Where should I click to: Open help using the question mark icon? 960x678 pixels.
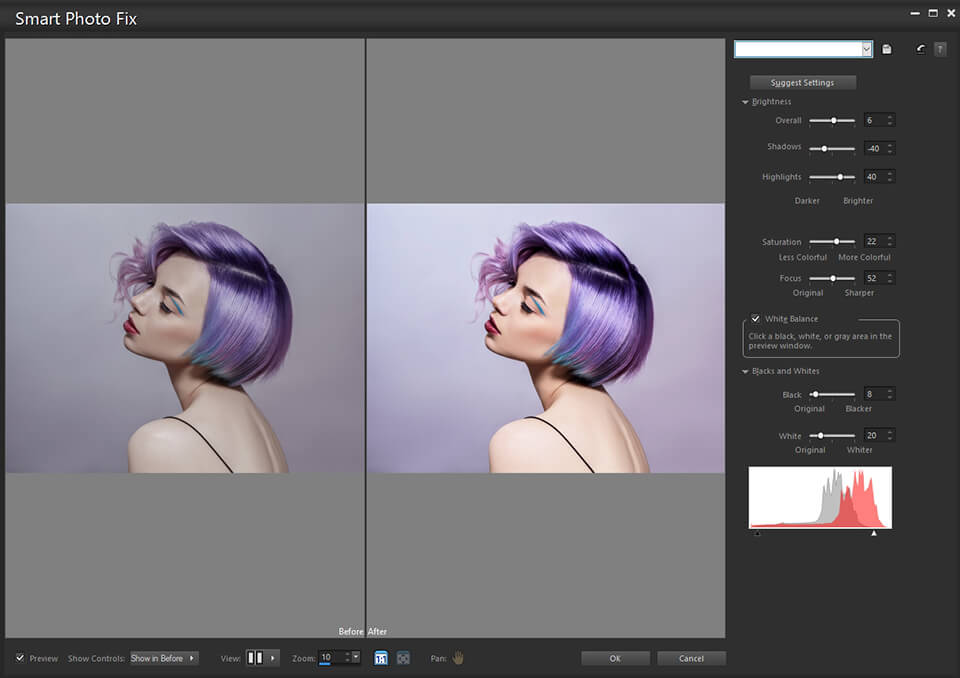940,48
